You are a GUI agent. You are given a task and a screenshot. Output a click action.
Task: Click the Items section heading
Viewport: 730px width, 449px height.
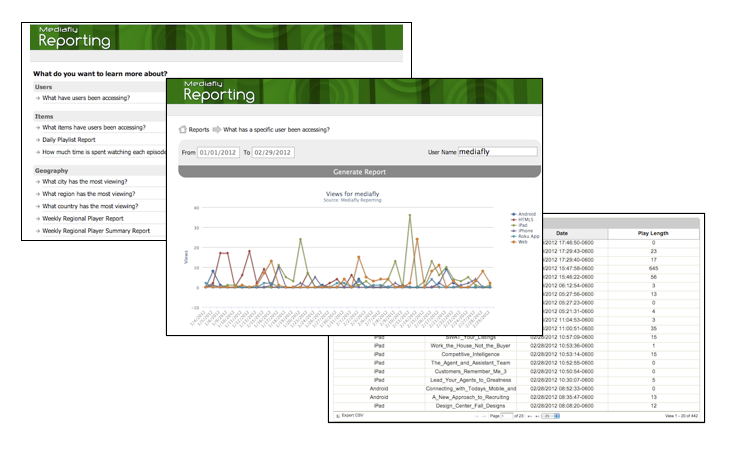pos(44,116)
